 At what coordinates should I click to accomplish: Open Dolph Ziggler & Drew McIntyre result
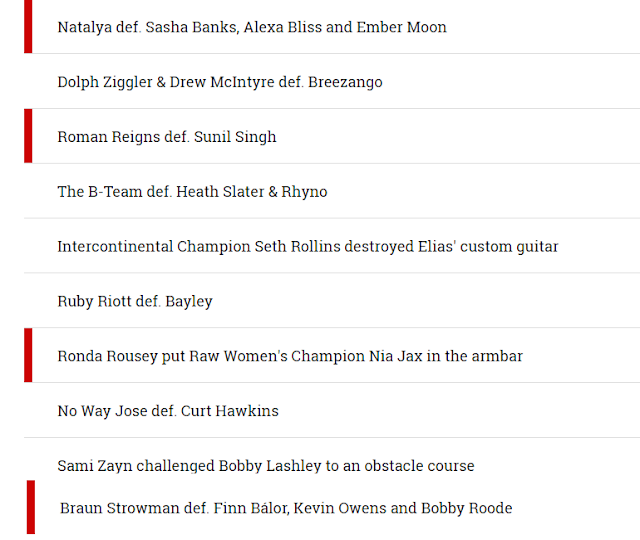pyautogui.click(x=220, y=82)
